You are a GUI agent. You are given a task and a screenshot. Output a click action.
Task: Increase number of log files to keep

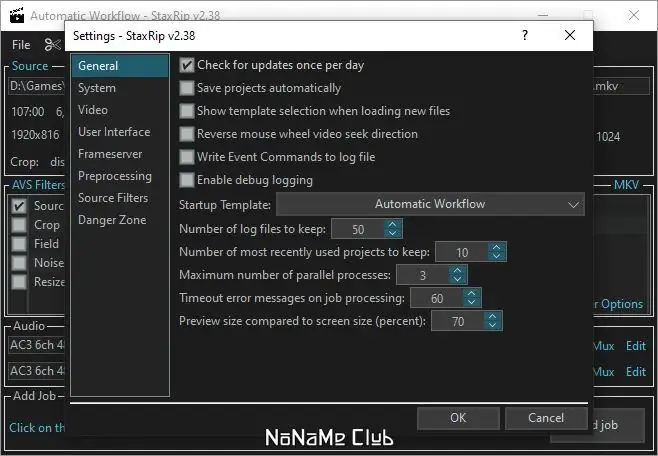392,224
